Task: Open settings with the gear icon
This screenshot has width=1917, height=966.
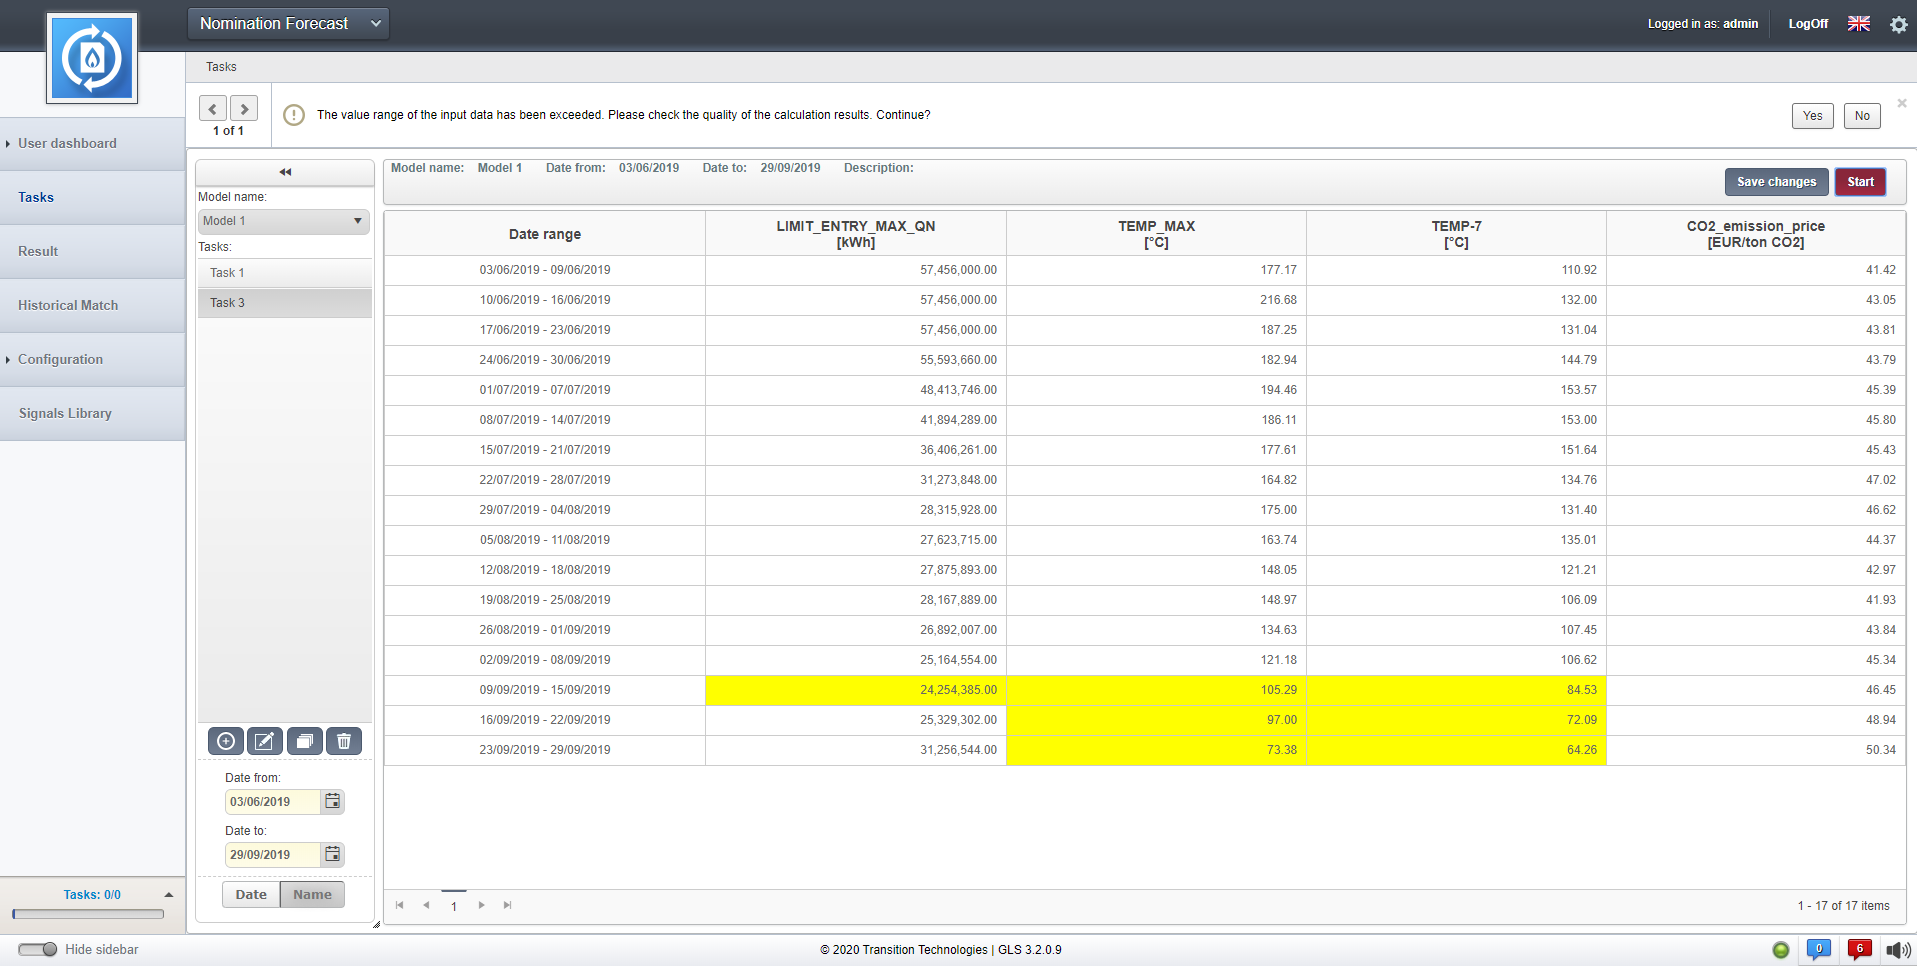Action: [x=1898, y=24]
